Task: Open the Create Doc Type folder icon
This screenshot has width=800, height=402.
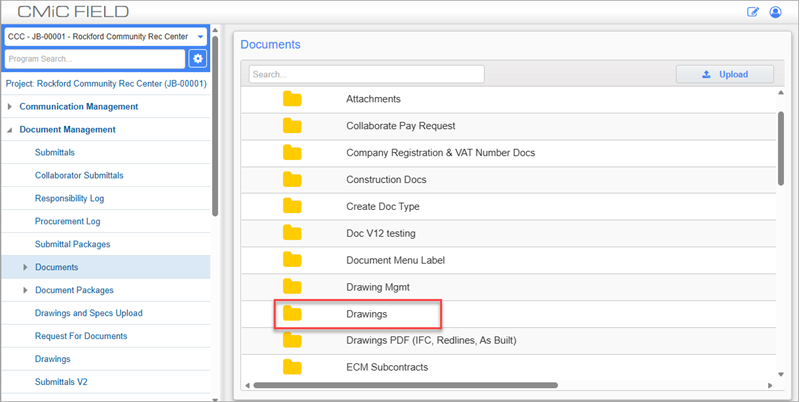Action: click(x=292, y=207)
